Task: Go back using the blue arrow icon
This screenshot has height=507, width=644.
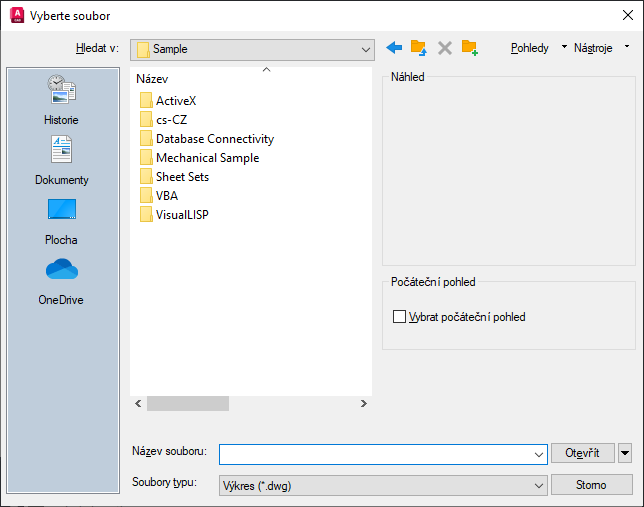Action: point(394,48)
